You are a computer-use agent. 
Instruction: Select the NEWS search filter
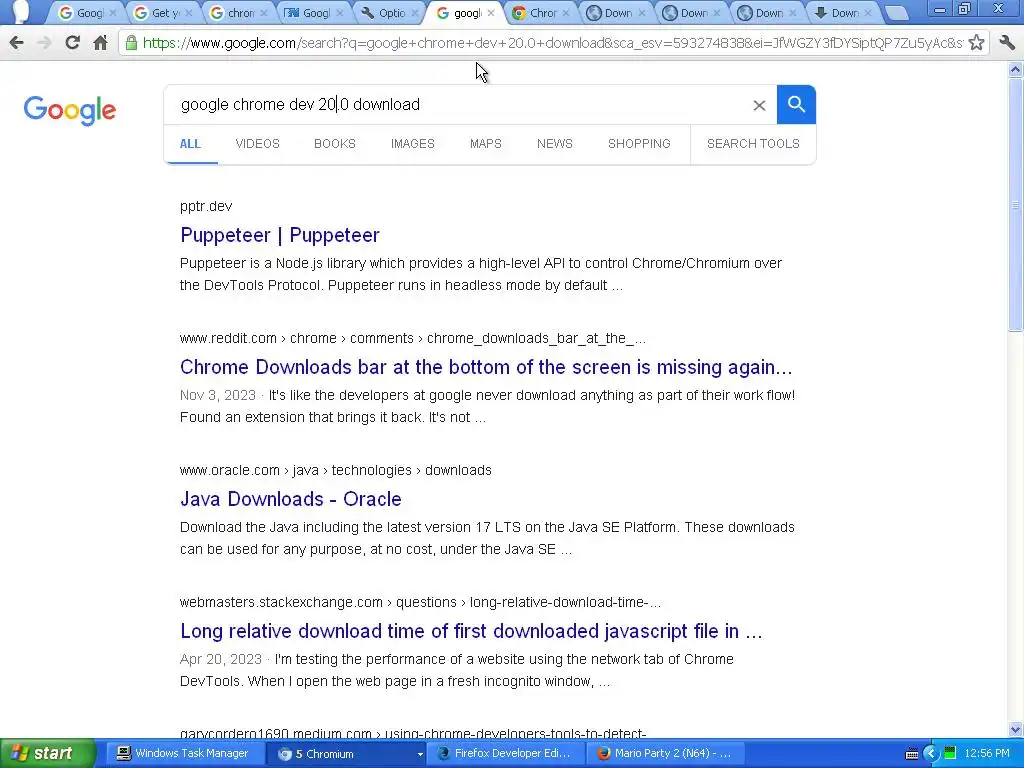click(554, 144)
